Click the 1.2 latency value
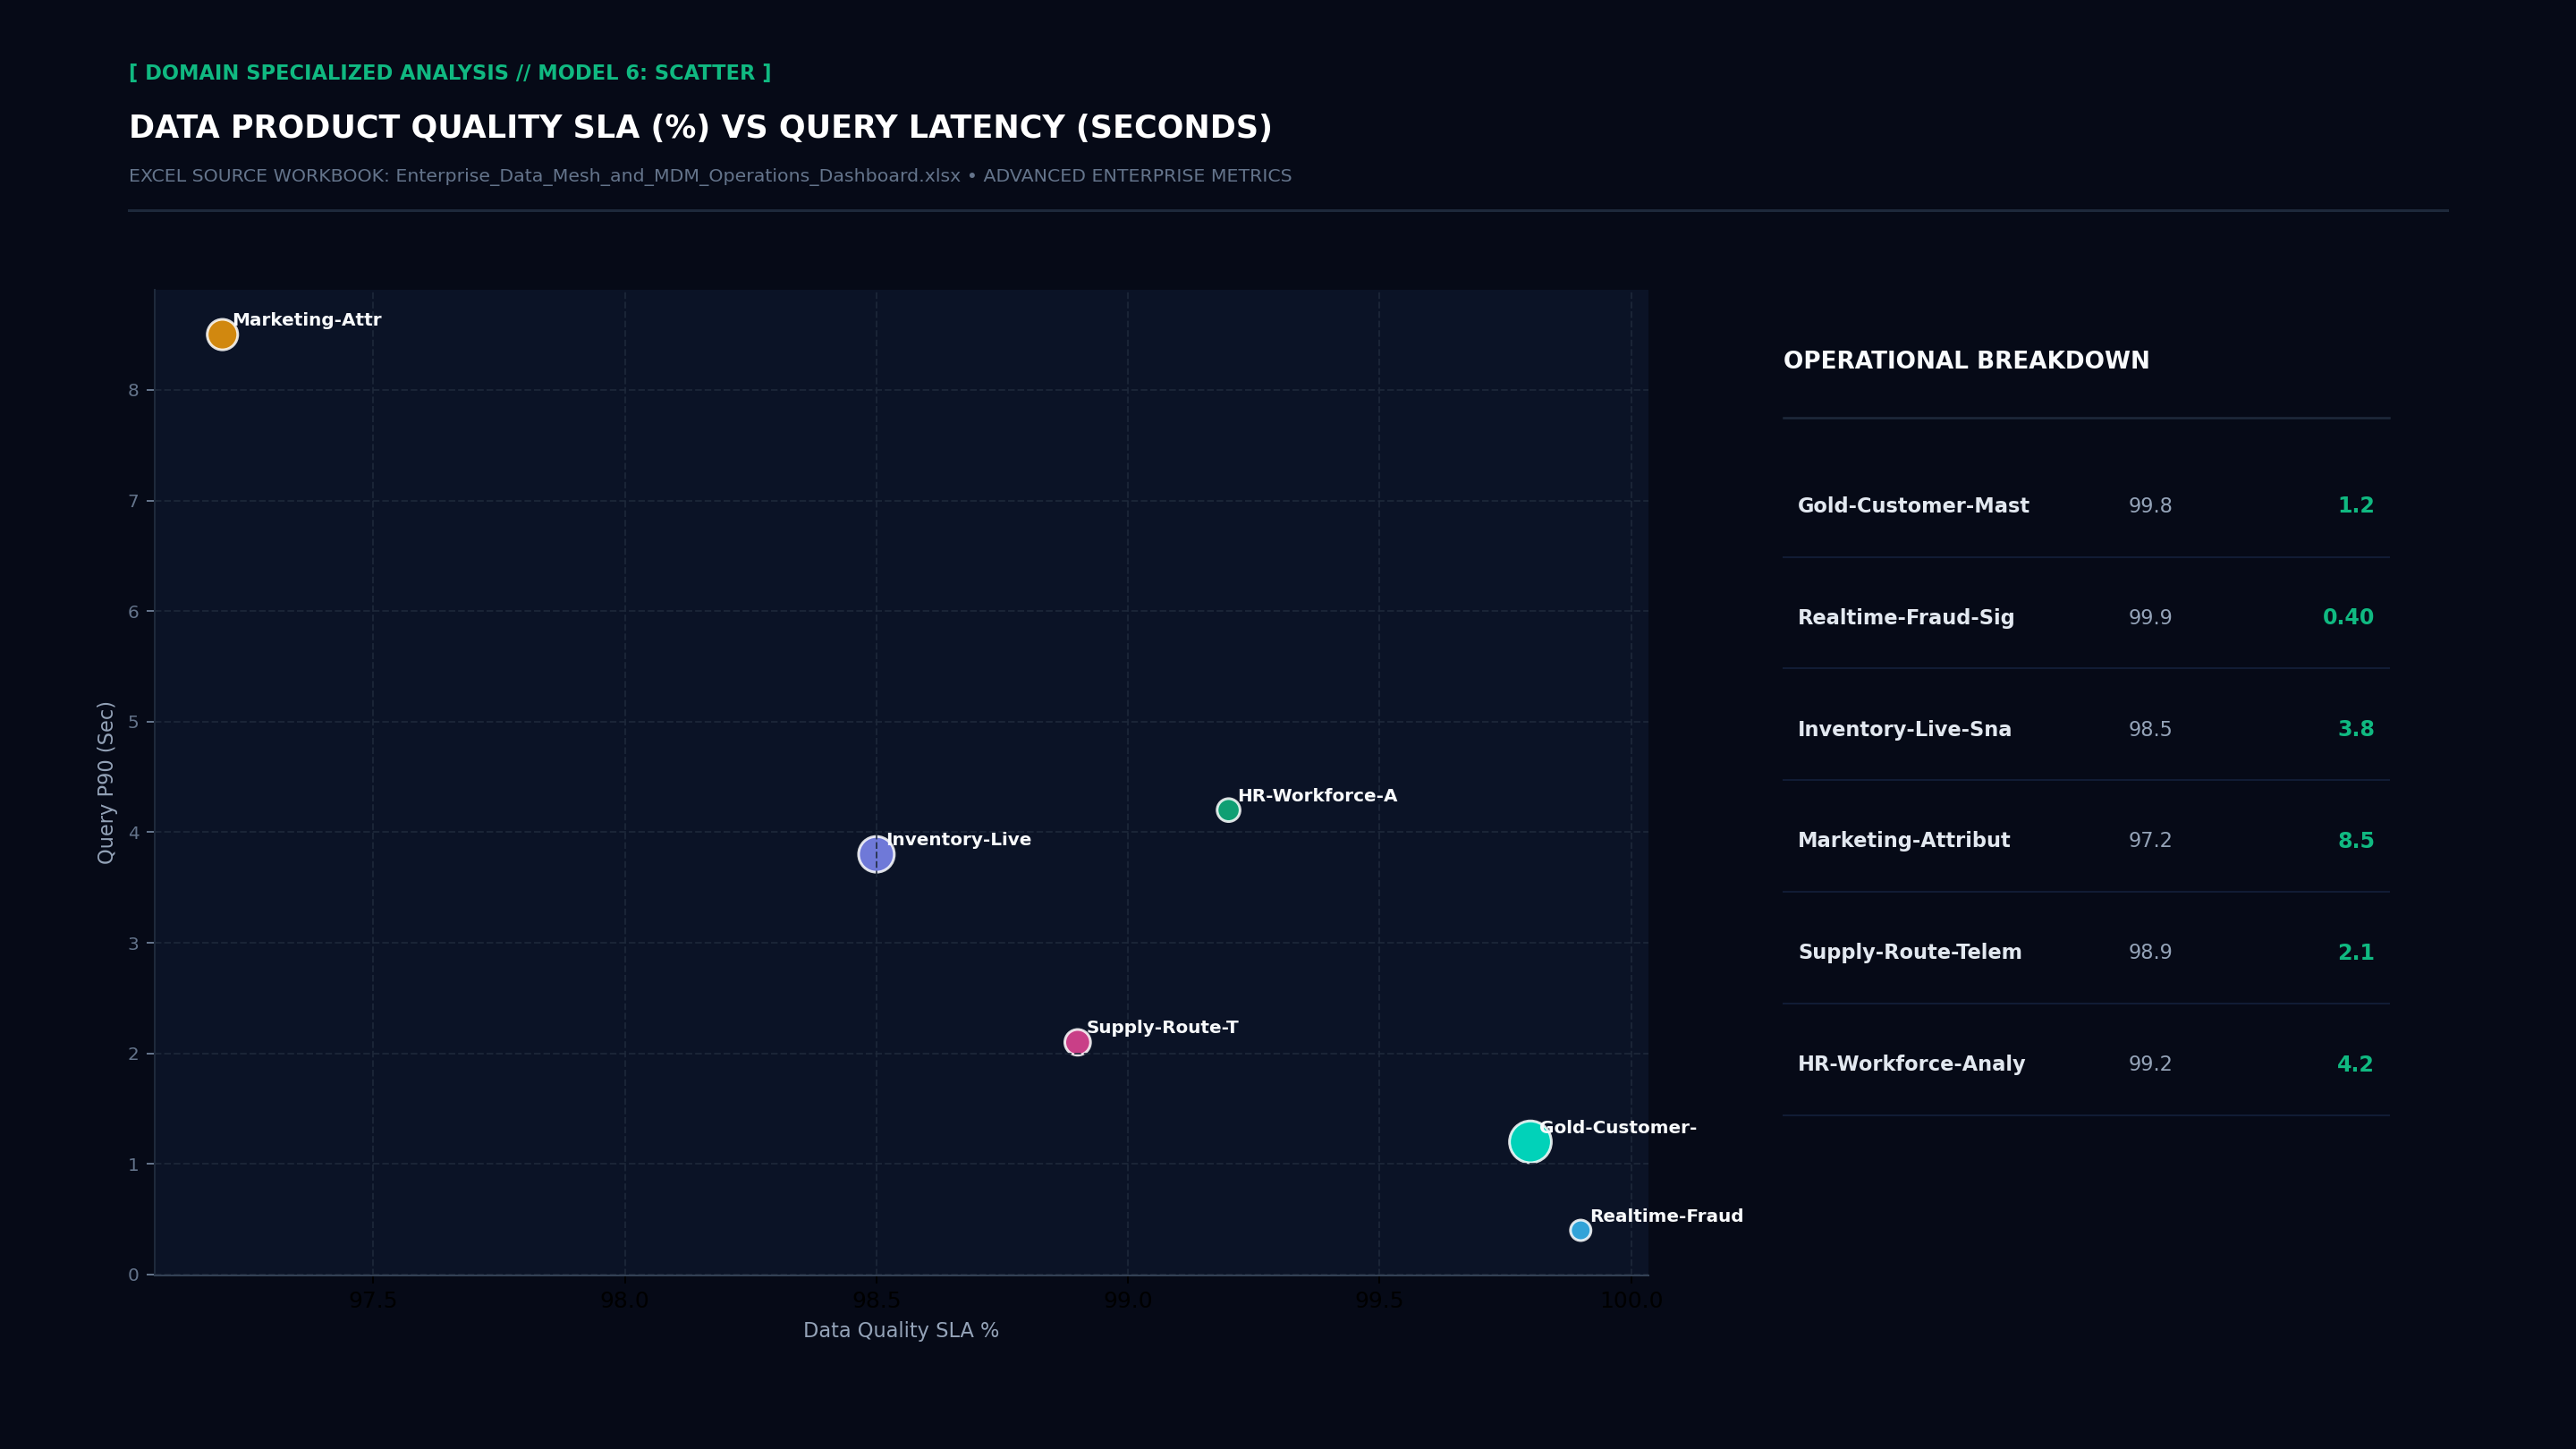 (2355, 506)
